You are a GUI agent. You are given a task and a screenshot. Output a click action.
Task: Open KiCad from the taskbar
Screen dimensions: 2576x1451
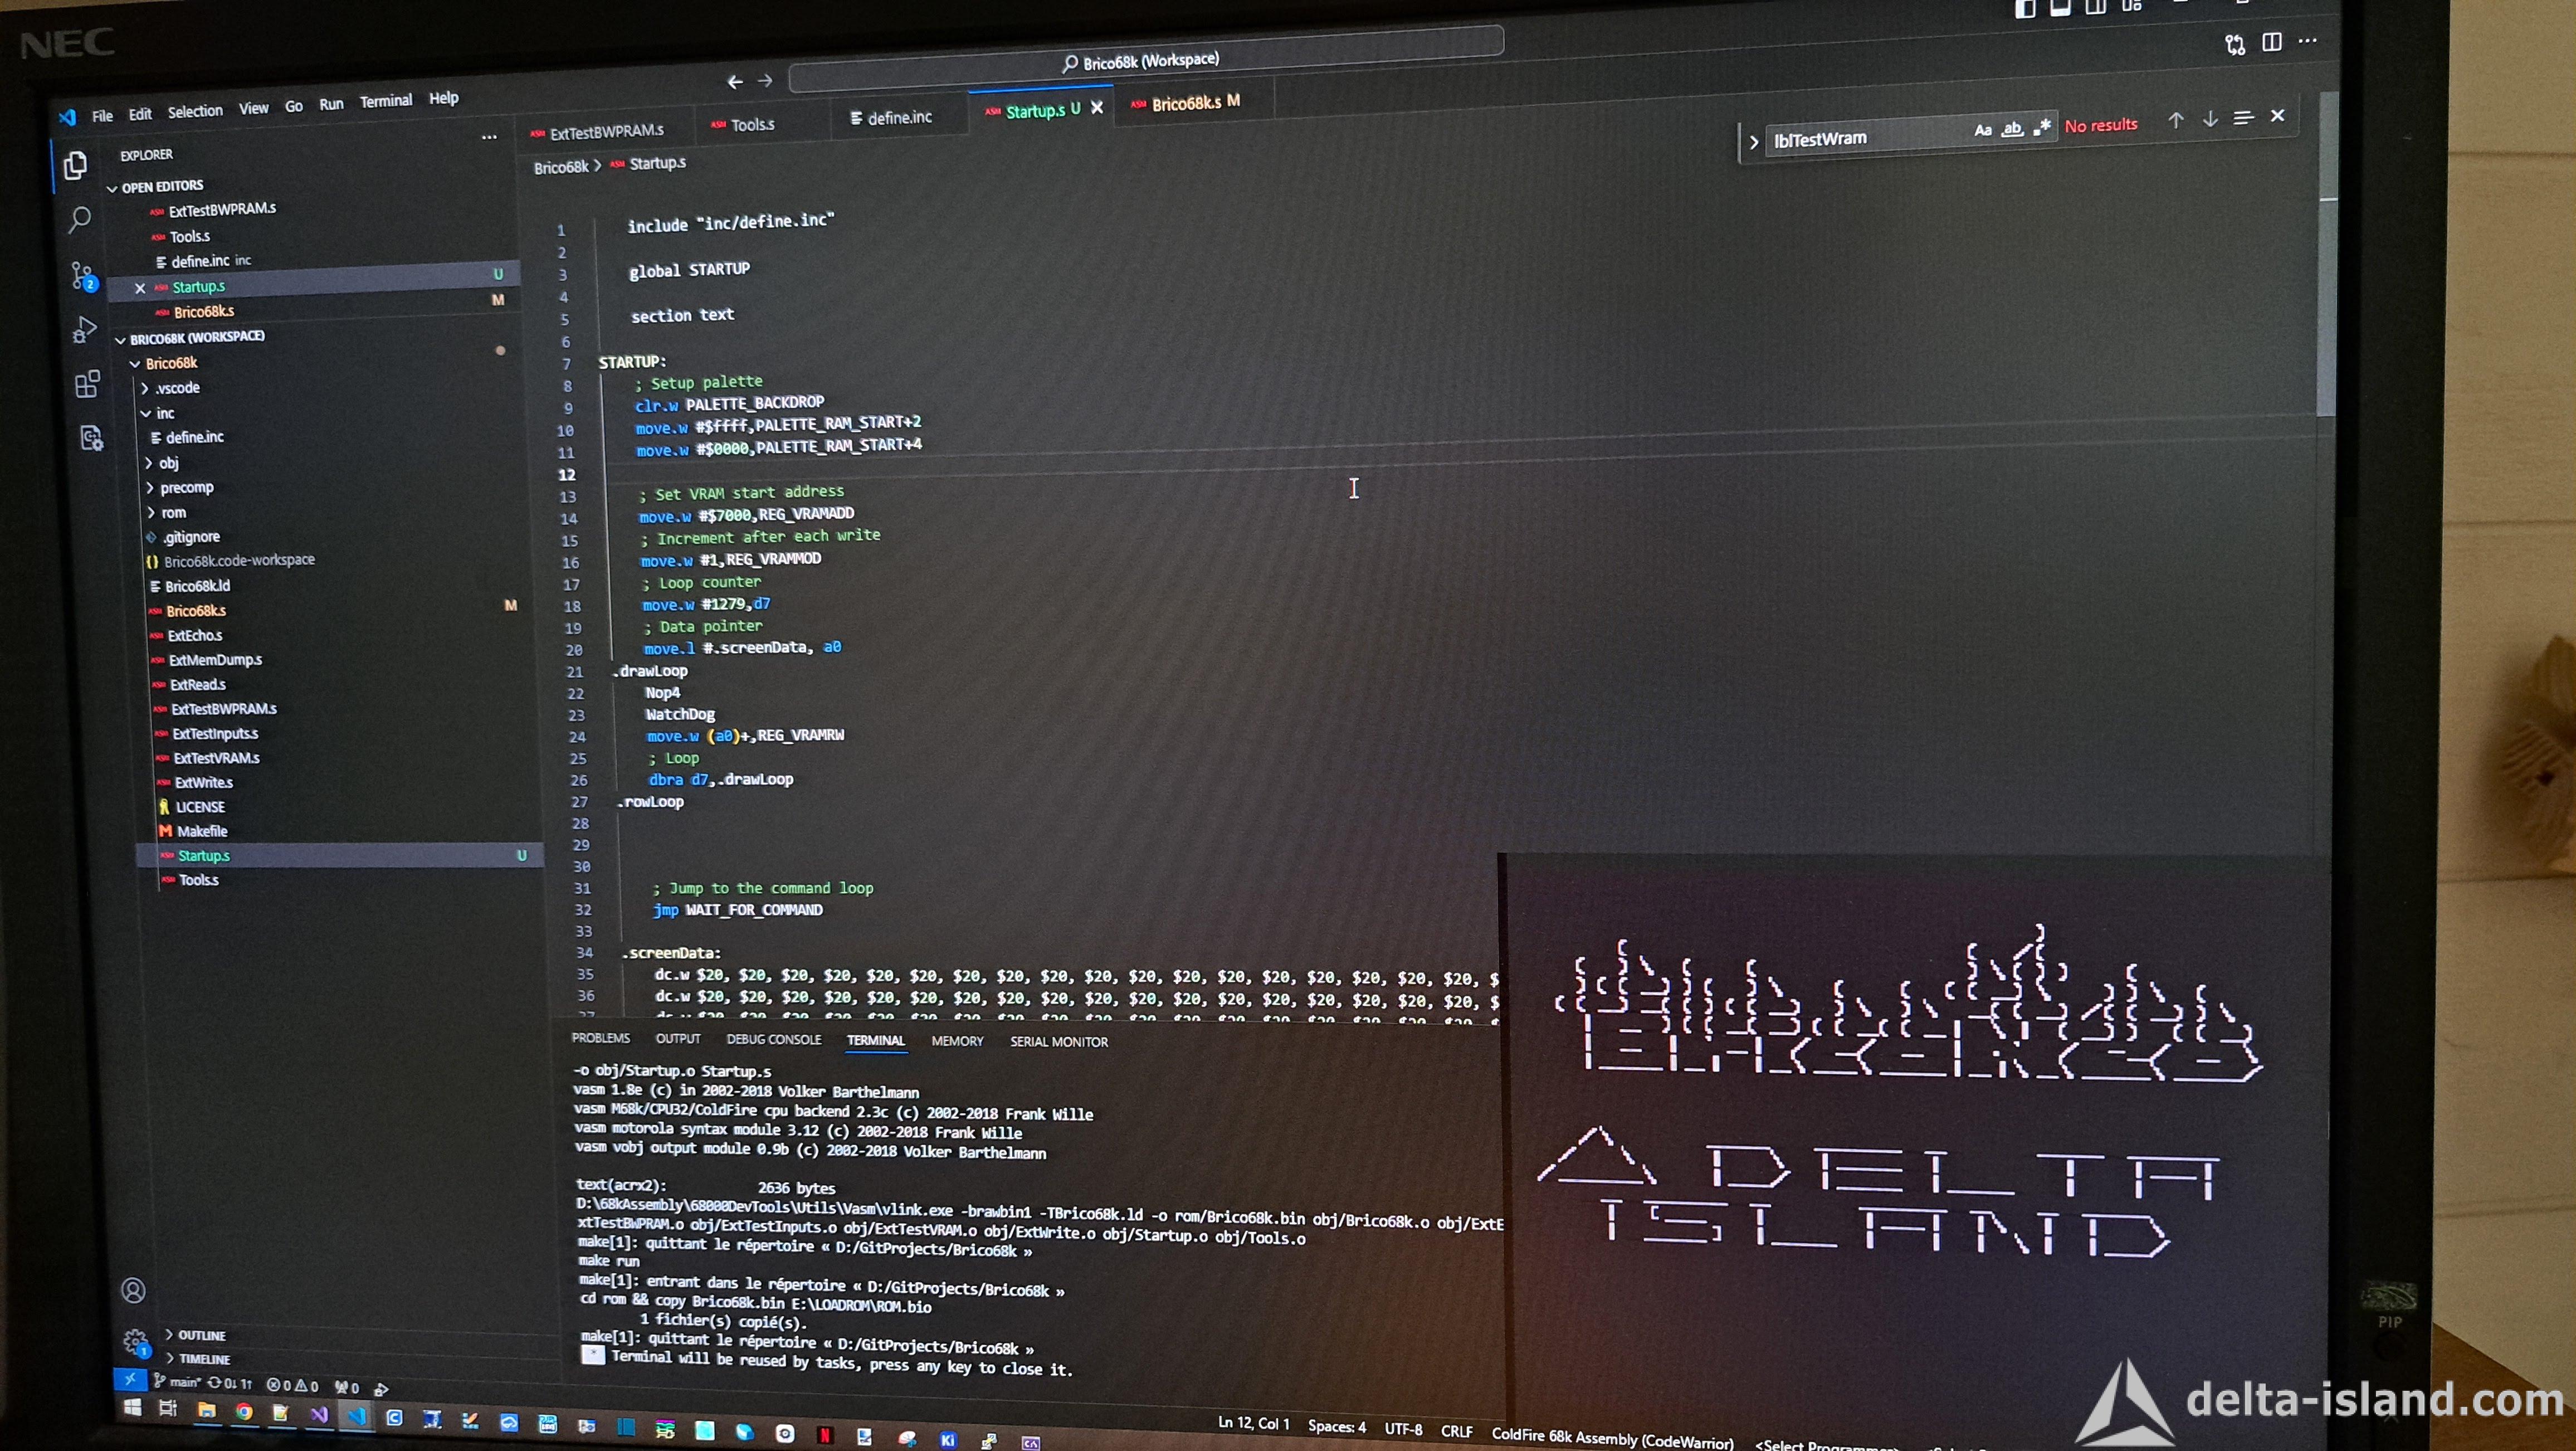pos(947,1439)
